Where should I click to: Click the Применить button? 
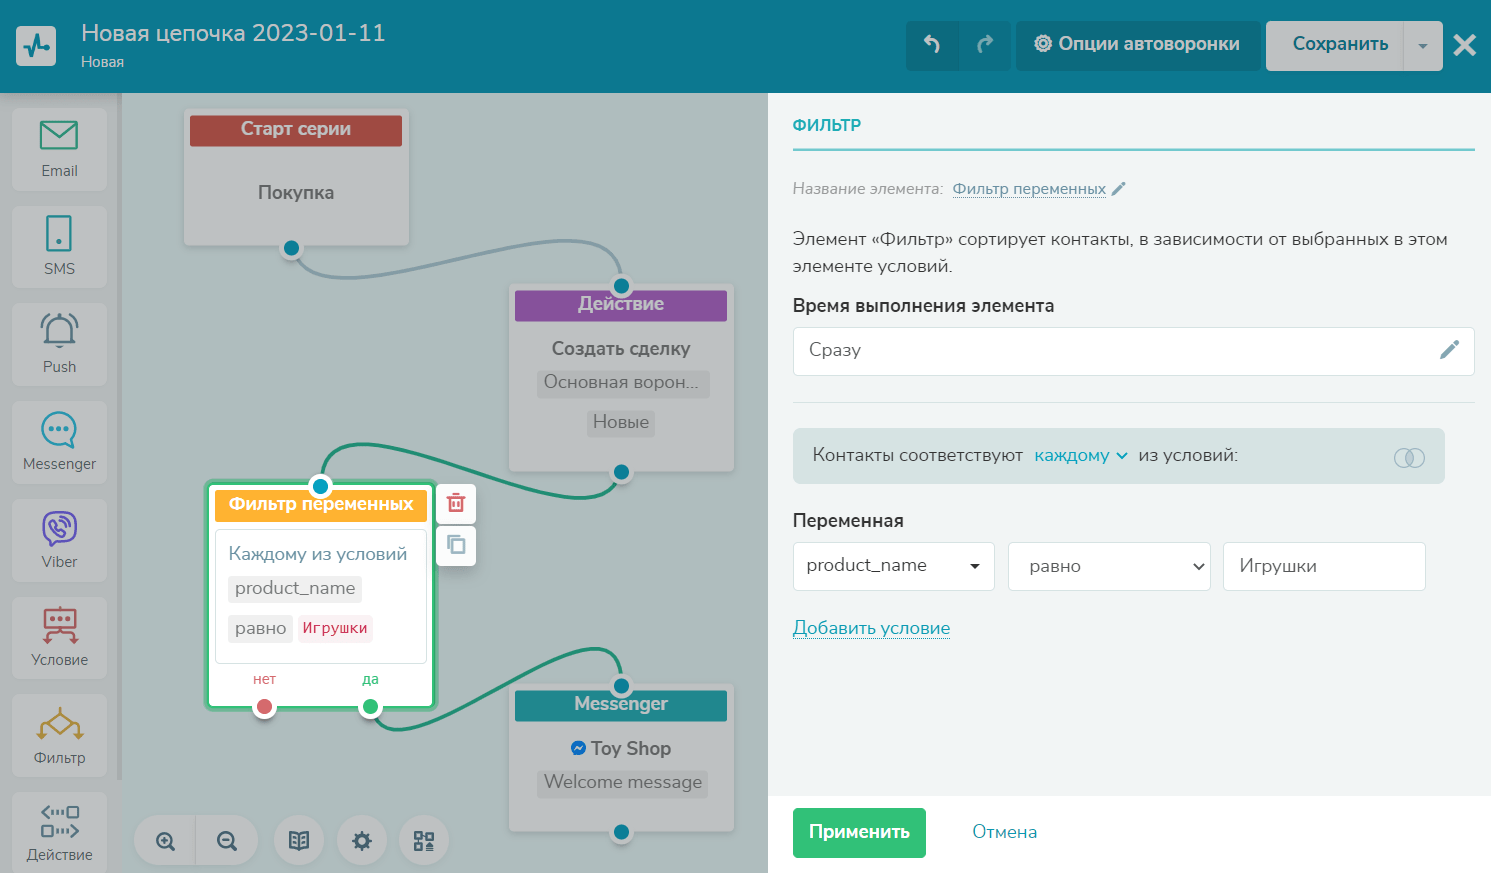pos(859,832)
